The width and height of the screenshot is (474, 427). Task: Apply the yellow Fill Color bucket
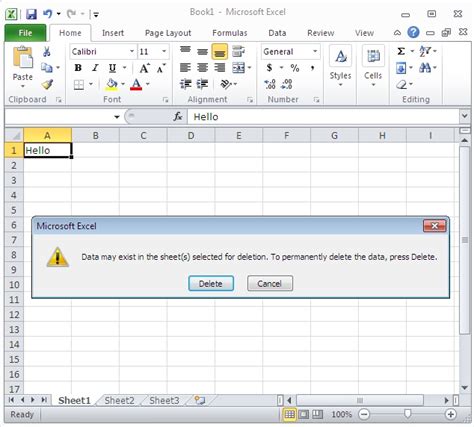click(x=112, y=85)
